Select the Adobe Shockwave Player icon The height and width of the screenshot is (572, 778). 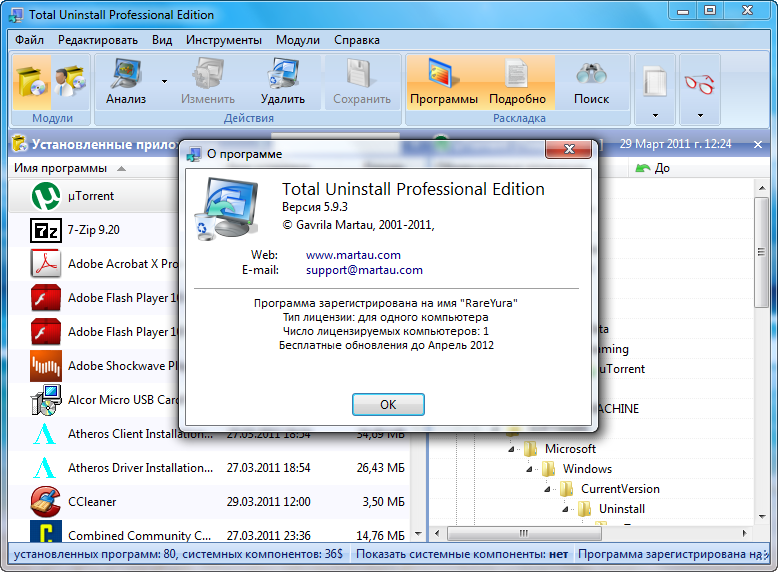tap(46, 366)
